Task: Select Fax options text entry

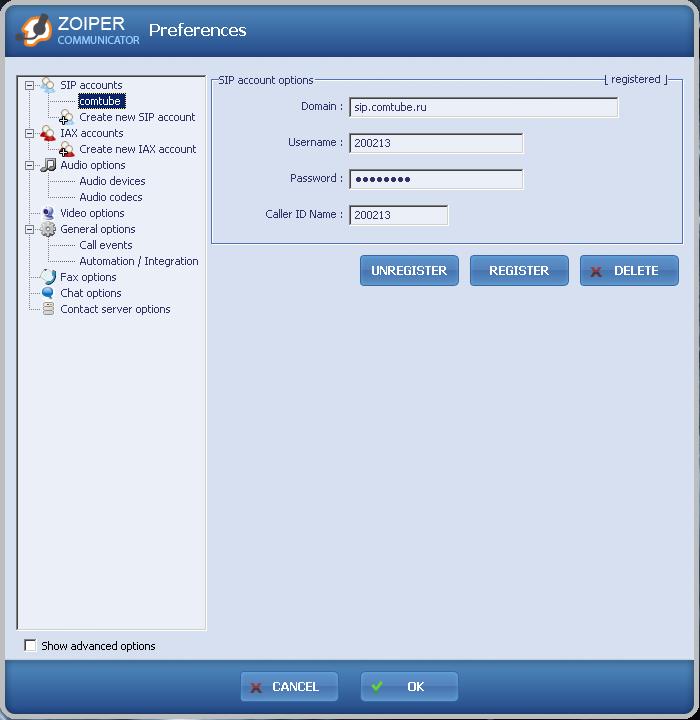Action: pyautogui.click(x=88, y=277)
